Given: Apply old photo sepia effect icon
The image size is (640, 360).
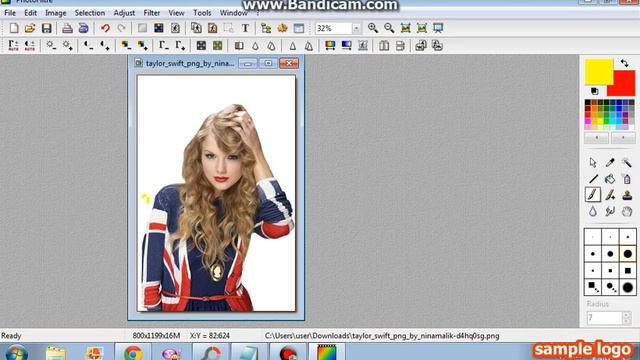Looking at the screenshot, I should point(218,45).
